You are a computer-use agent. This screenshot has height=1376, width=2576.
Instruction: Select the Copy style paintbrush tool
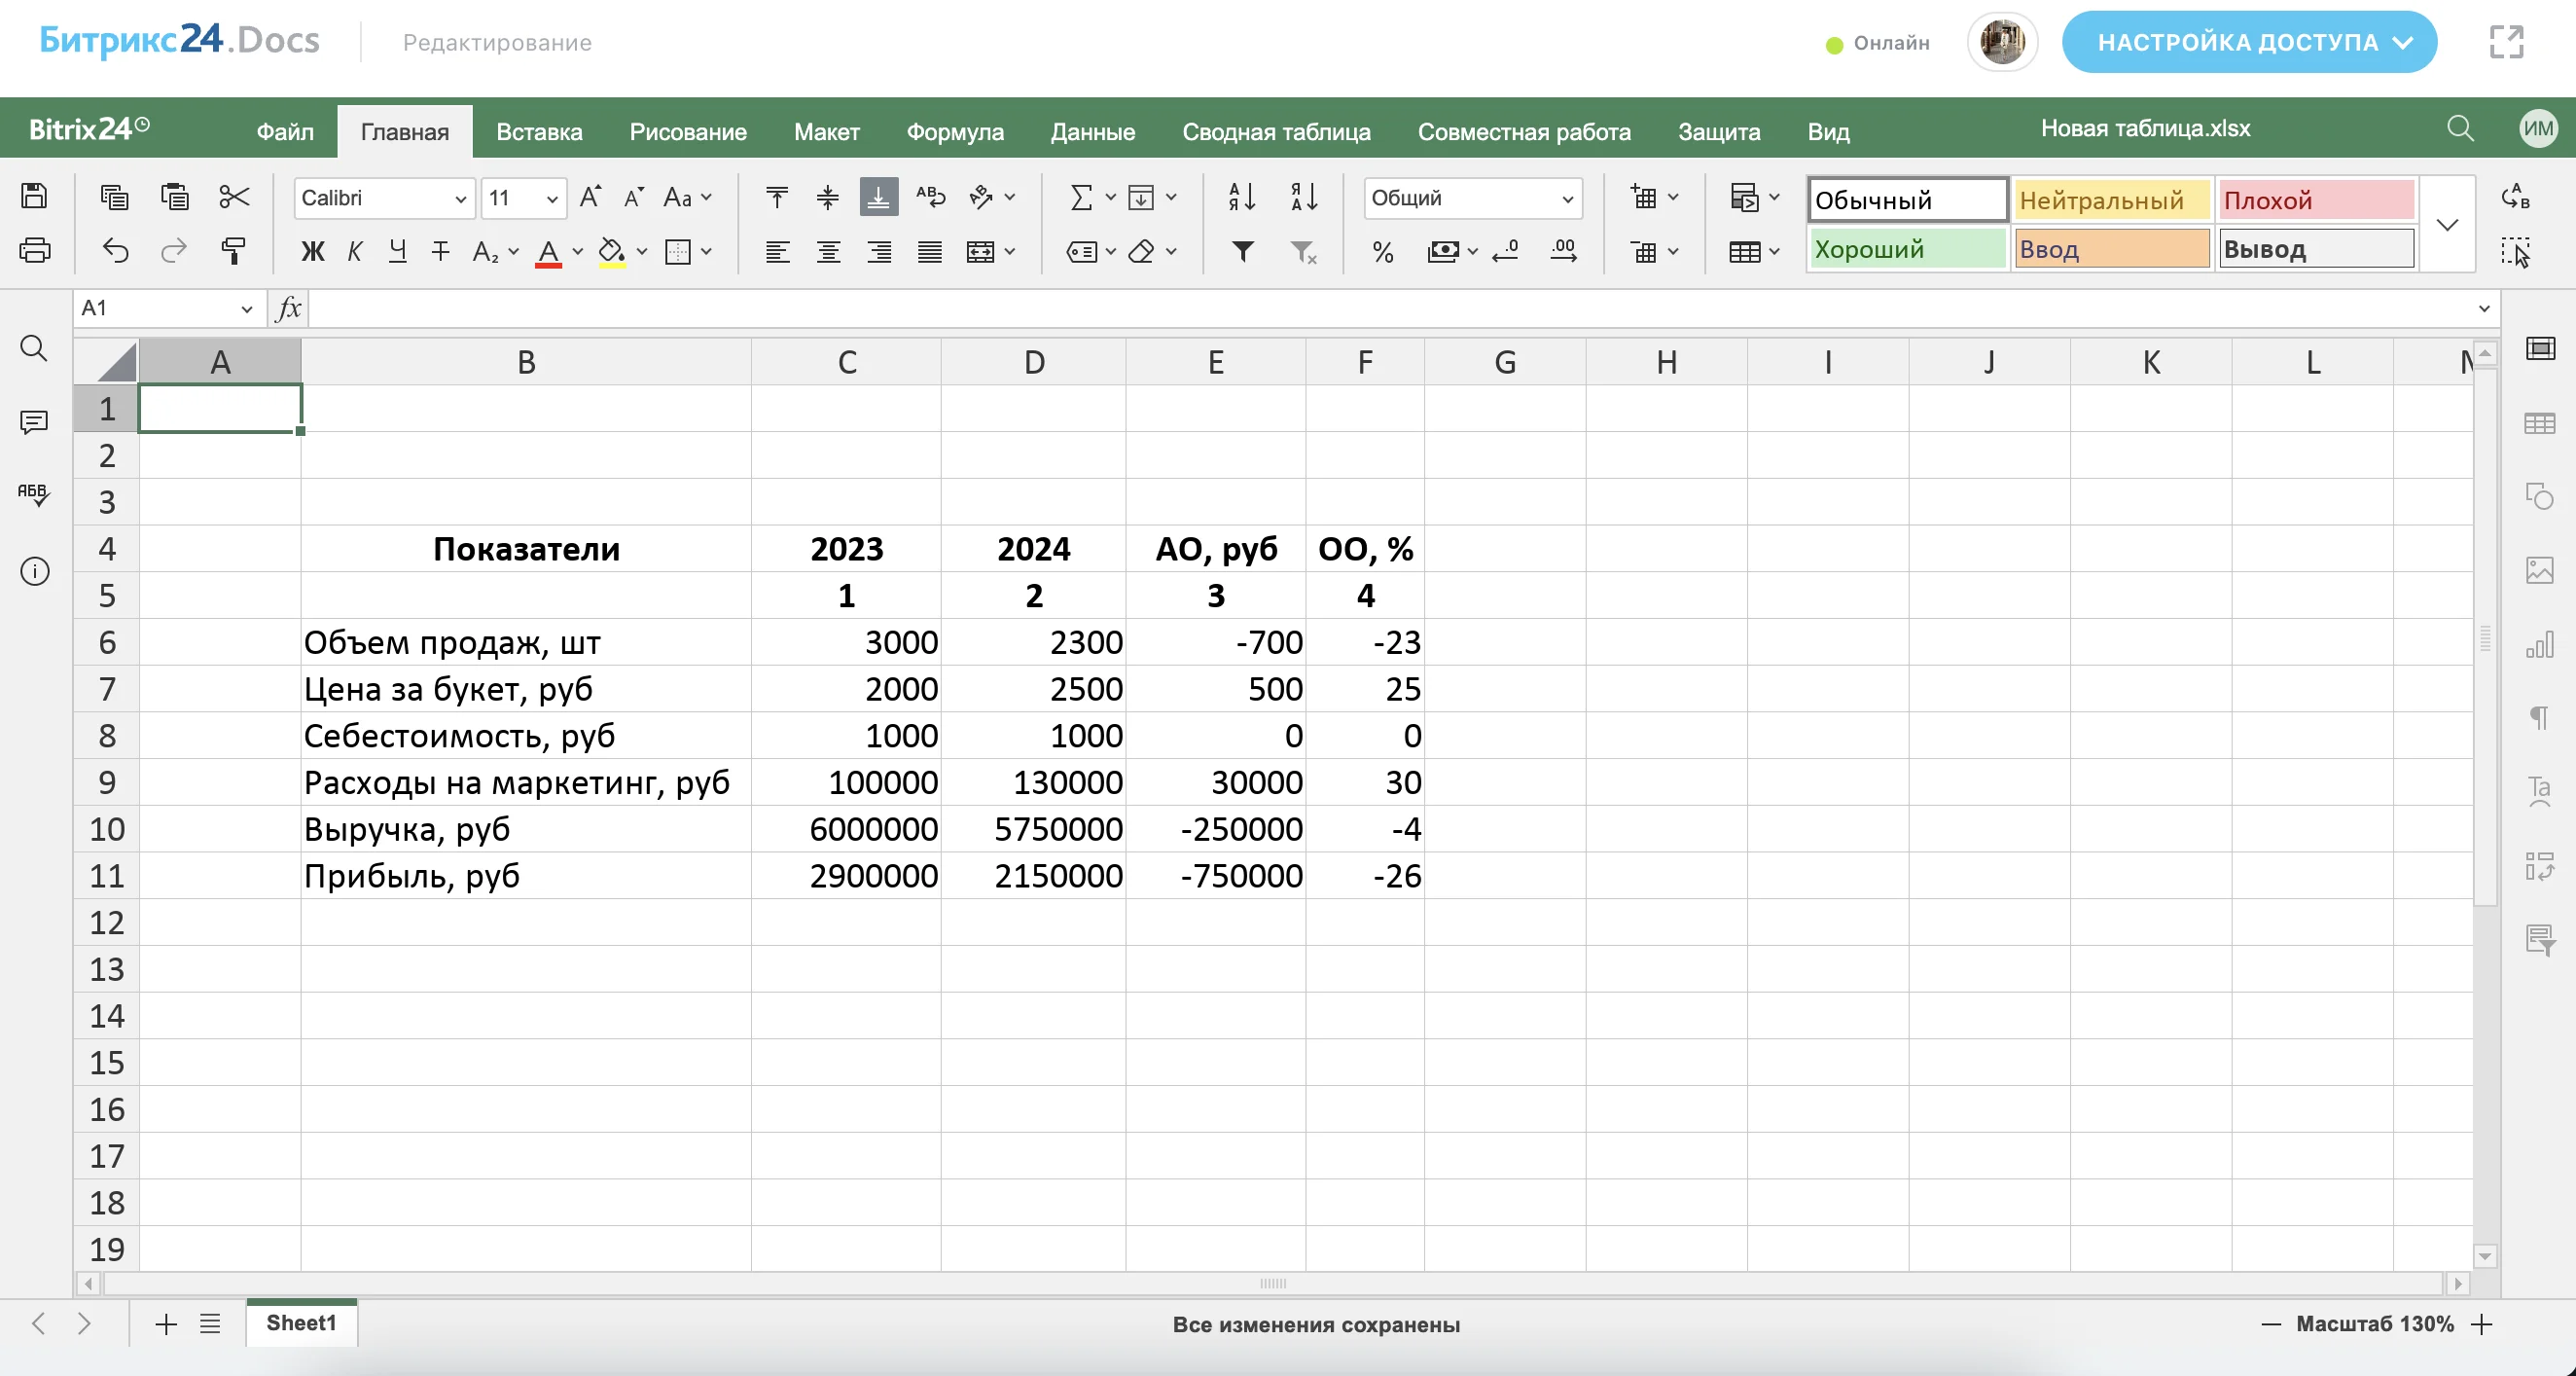click(233, 251)
